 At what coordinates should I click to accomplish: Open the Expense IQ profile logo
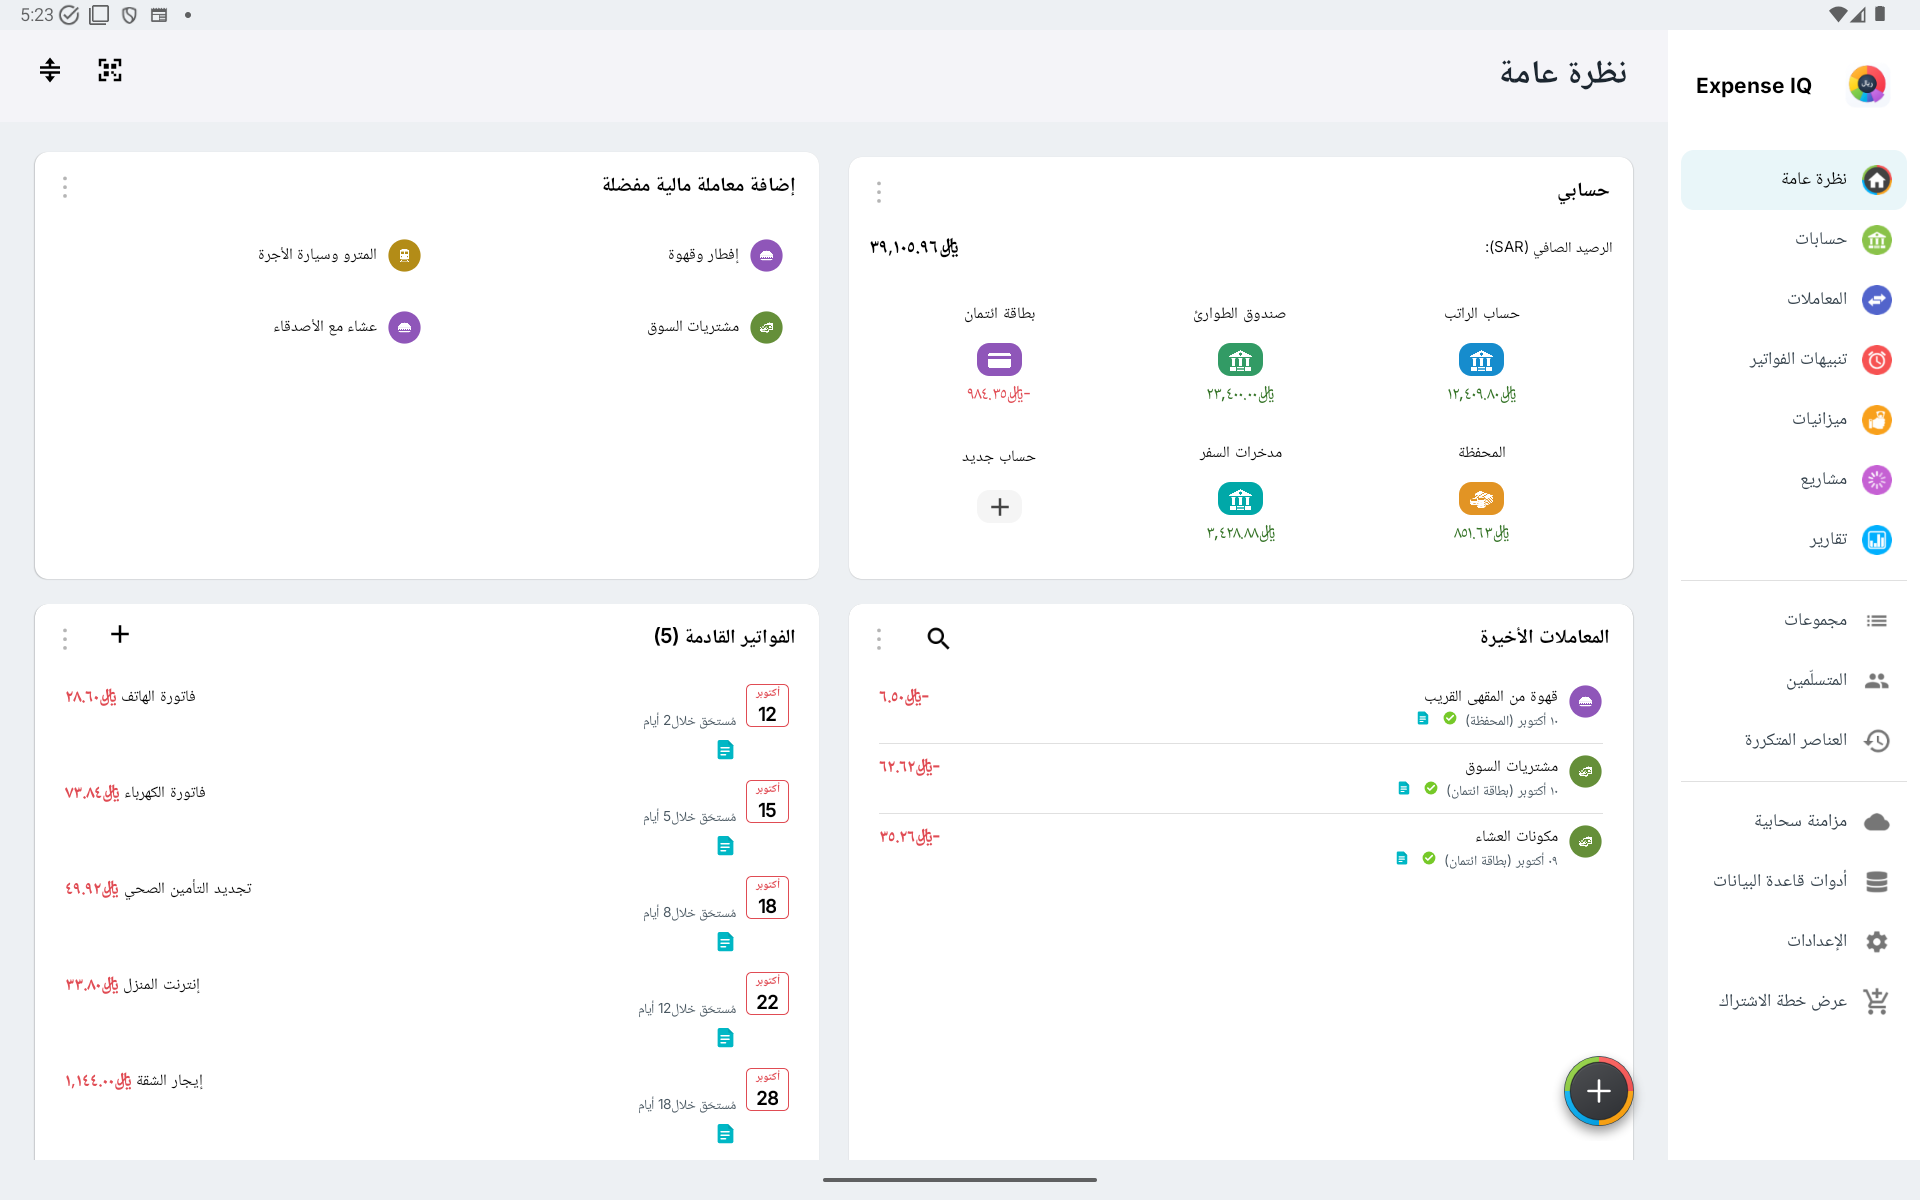1867,85
